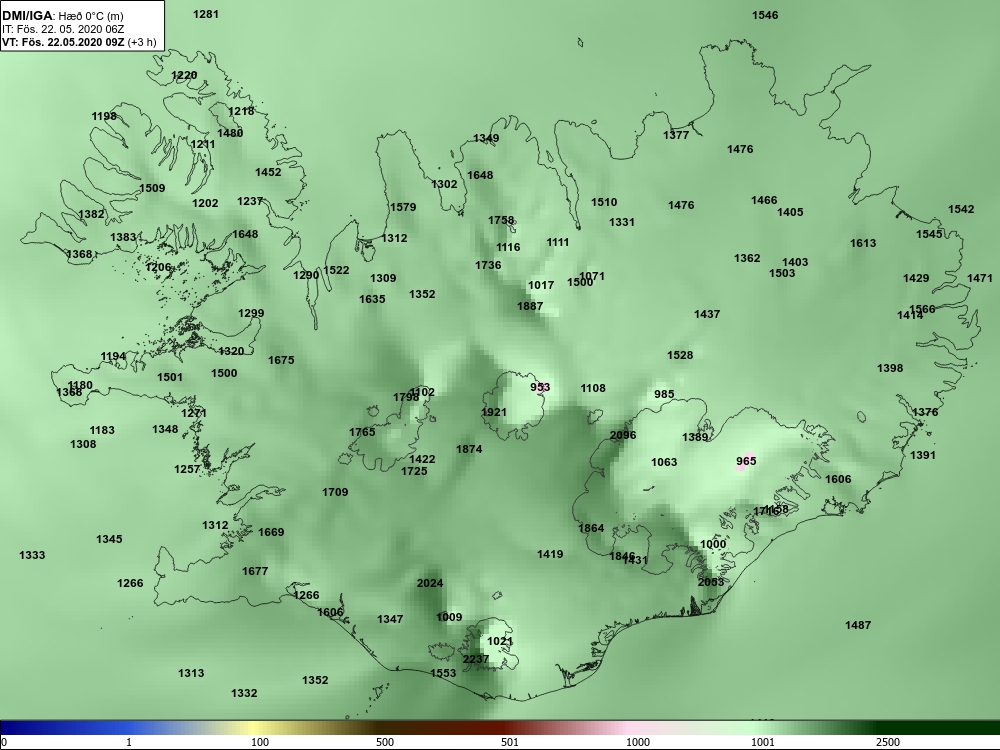The width and height of the screenshot is (1000, 750).
Task: Click the initial time line 'IT: Fös. 22. 05. 2020 06Z'
Action: [62, 29]
